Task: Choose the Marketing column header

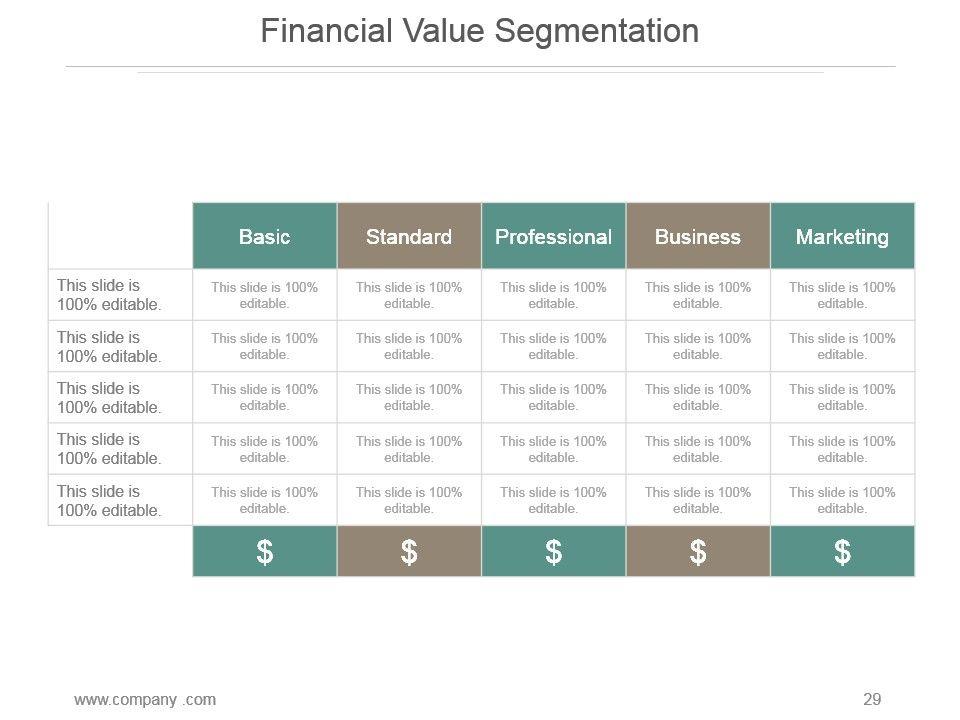Action: coord(842,237)
